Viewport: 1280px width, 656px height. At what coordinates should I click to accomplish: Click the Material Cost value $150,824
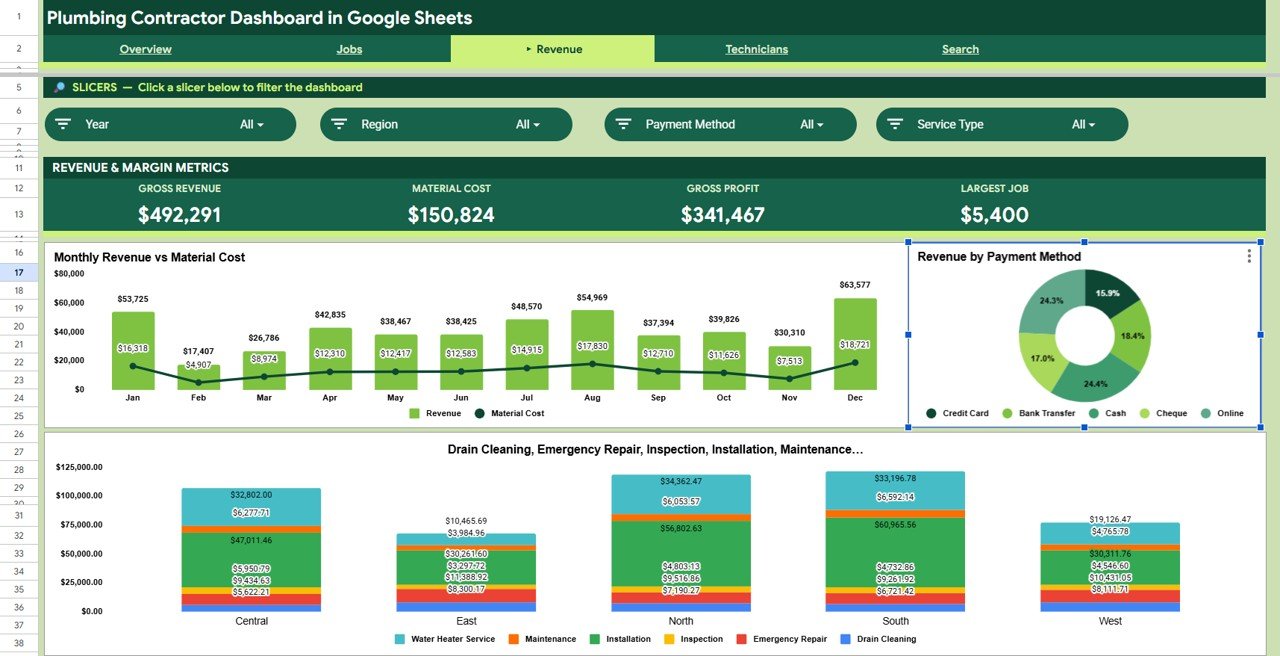tap(451, 215)
